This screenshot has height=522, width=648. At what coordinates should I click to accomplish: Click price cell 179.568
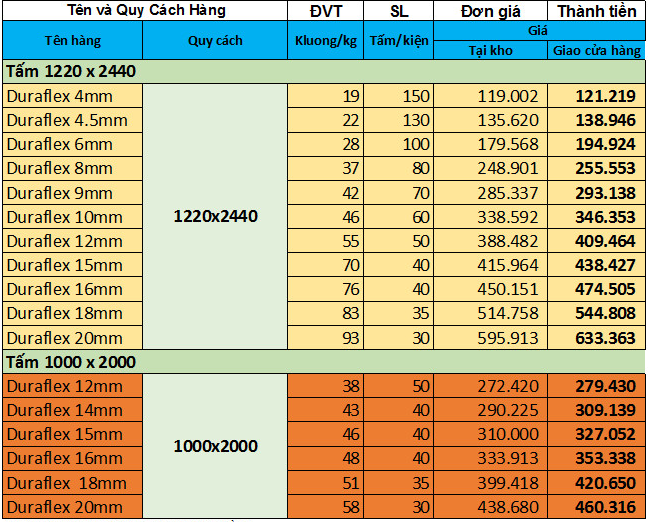pos(491,144)
